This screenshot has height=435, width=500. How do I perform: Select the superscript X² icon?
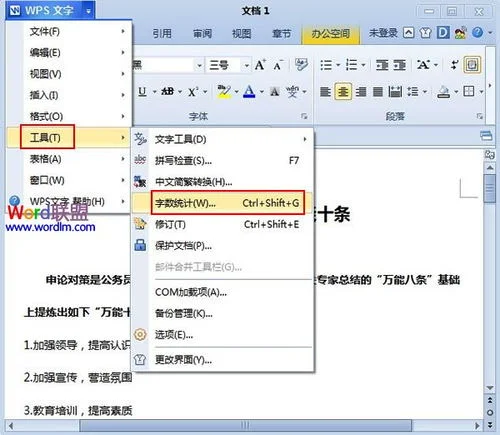click(193, 91)
